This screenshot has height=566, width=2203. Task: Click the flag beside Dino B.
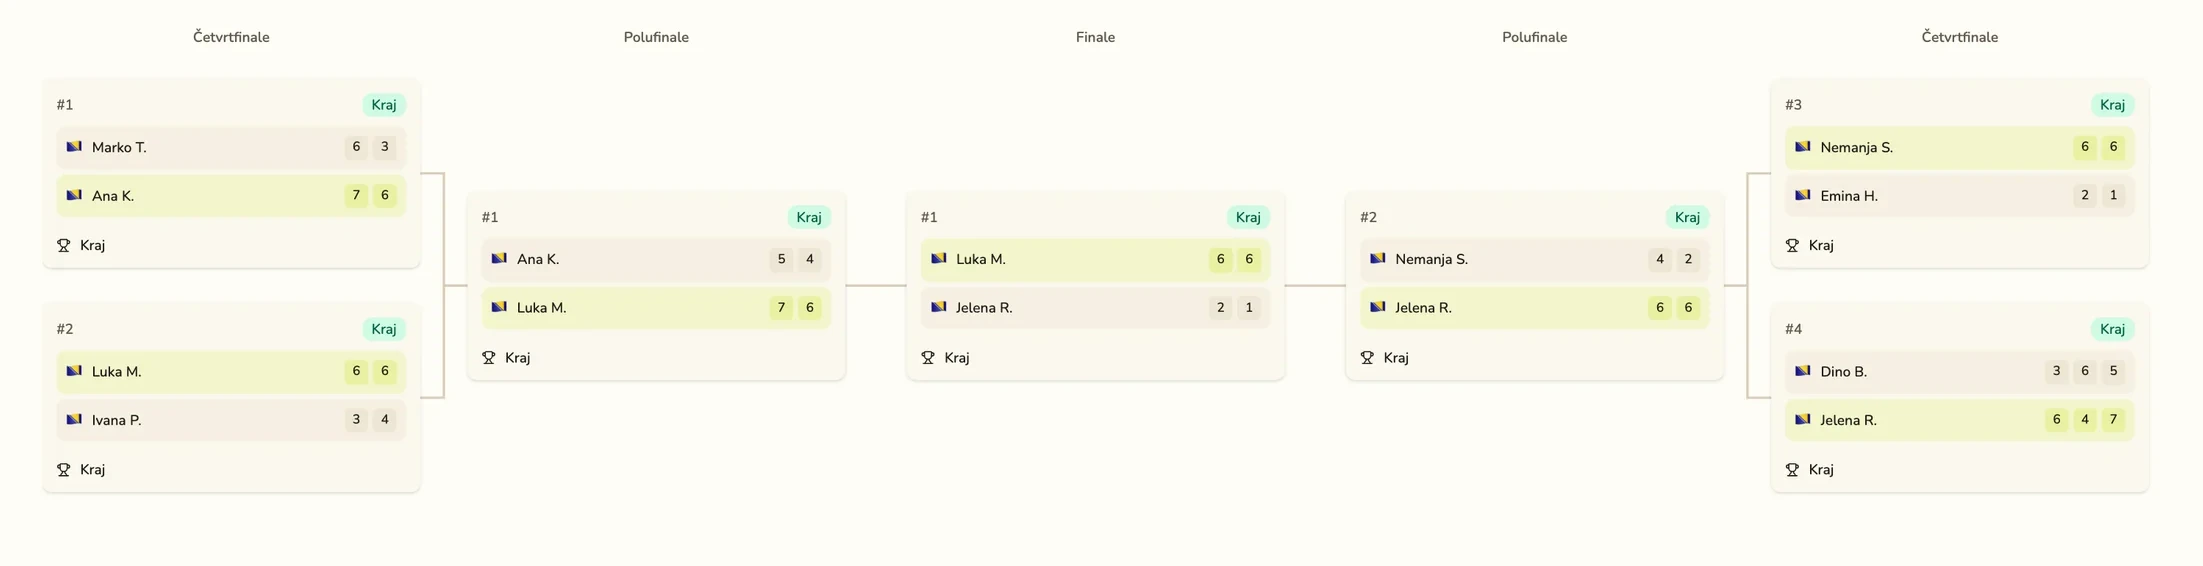(x=1803, y=371)
